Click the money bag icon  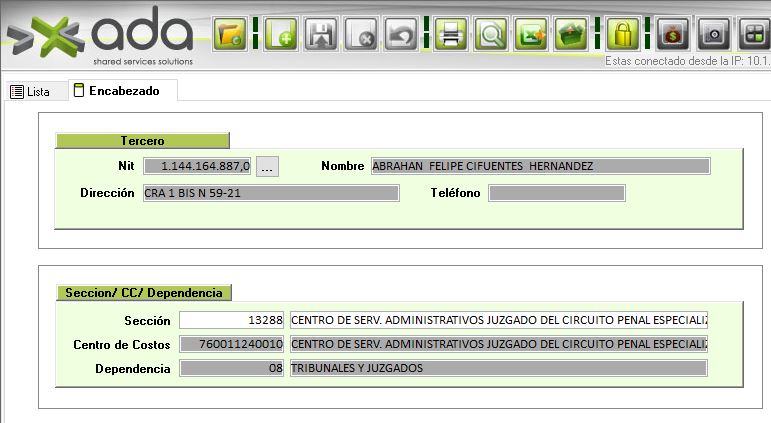[673, 34]
